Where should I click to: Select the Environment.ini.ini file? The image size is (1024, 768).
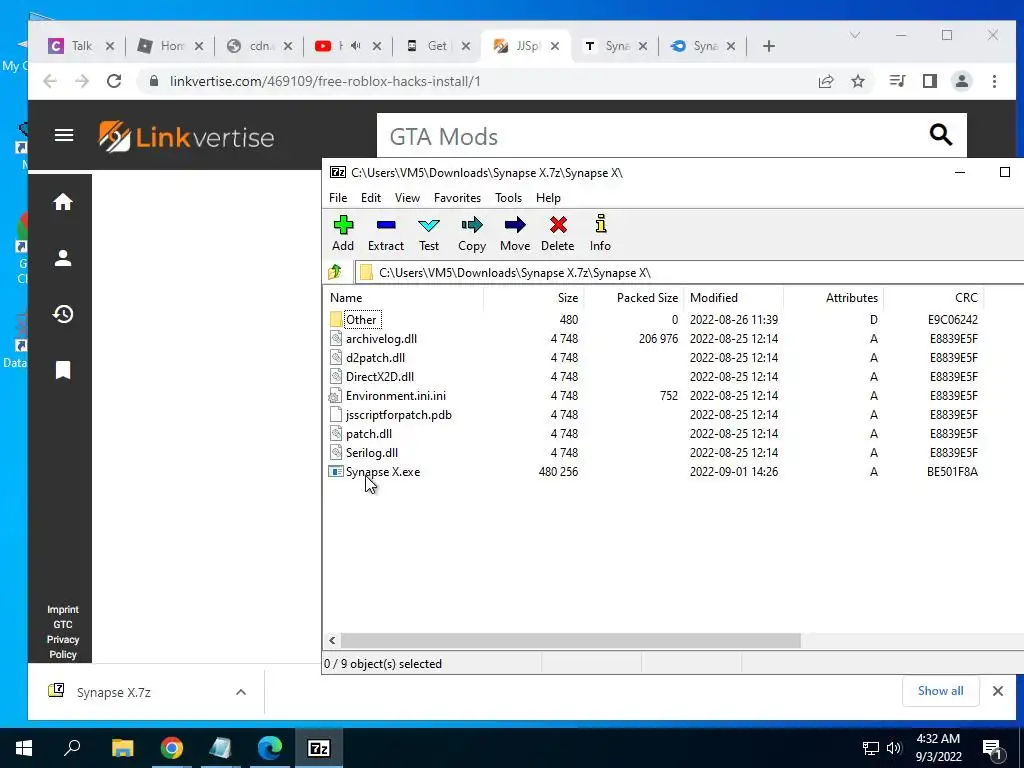396,396
